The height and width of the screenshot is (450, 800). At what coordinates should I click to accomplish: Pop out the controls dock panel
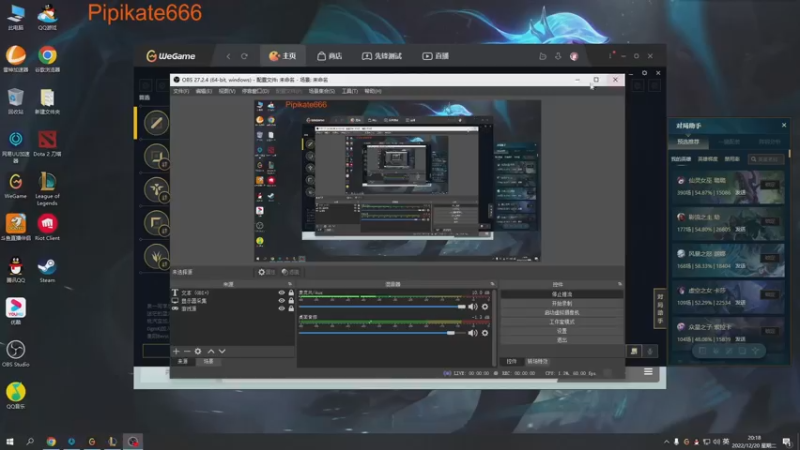pyautogui.click(x=619, y=284)
